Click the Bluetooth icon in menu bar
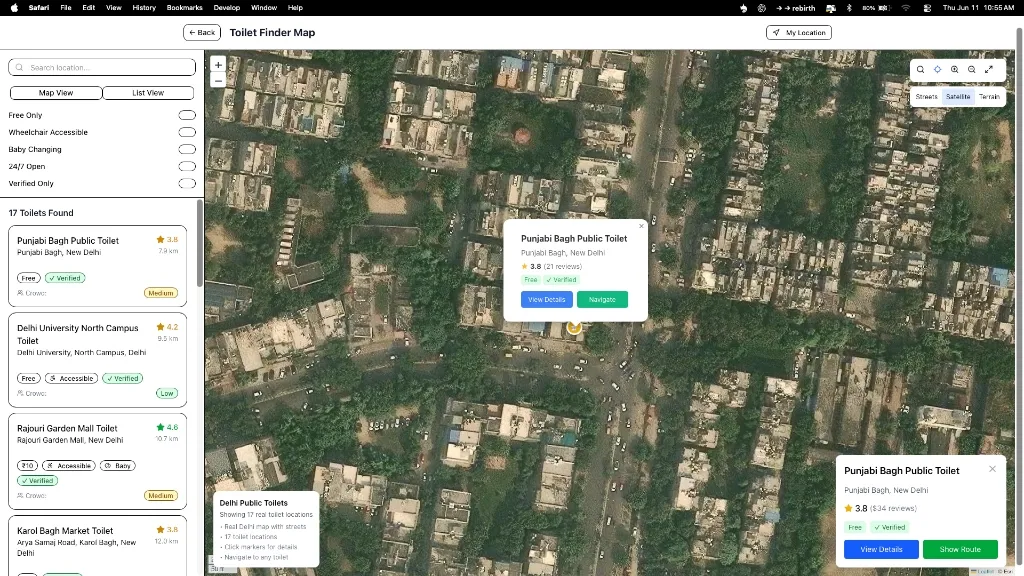 click(x=849, y=8)
